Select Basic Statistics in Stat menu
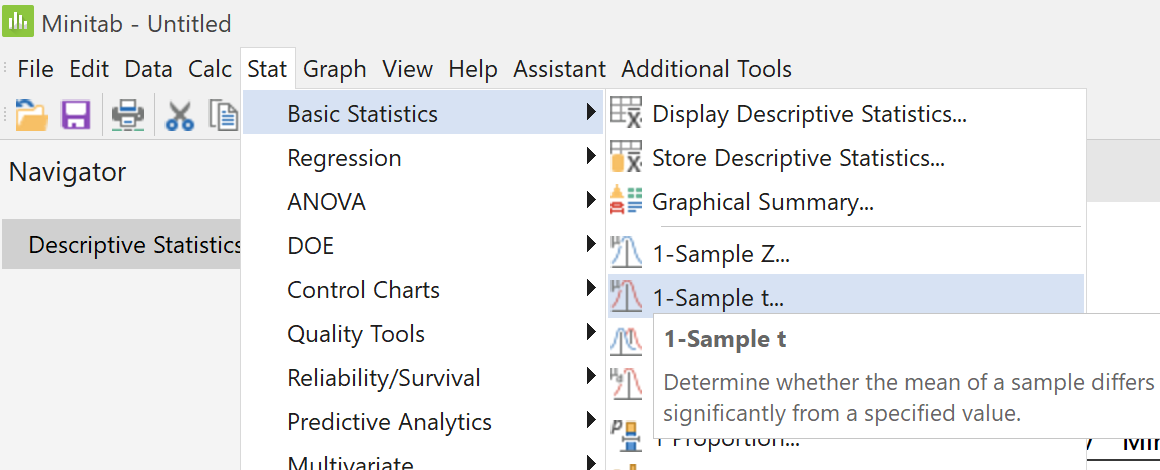Viewport: 1160px width, 470px height. (423, 113)
